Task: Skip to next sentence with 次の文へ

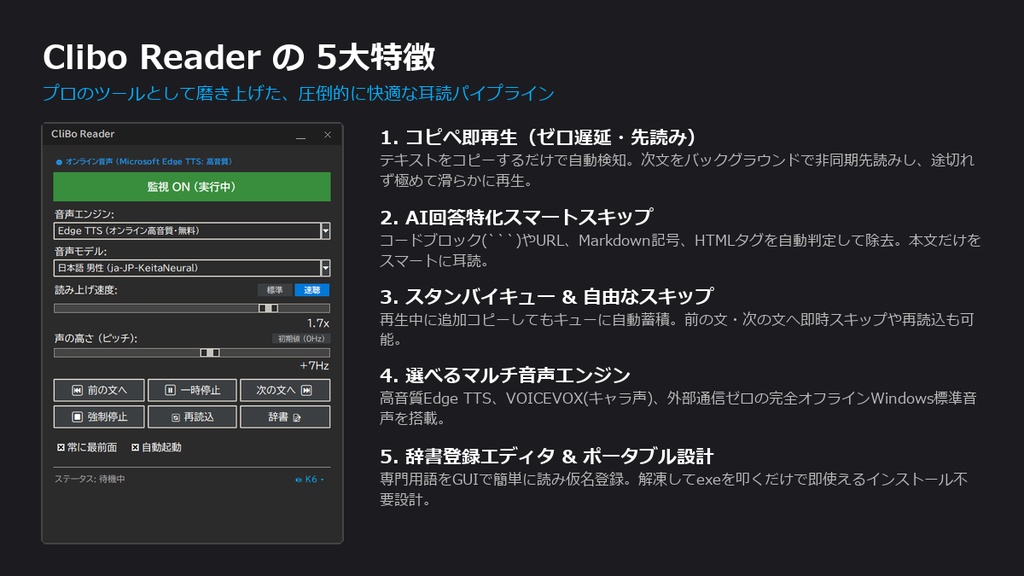Action: tap(285, 390)
